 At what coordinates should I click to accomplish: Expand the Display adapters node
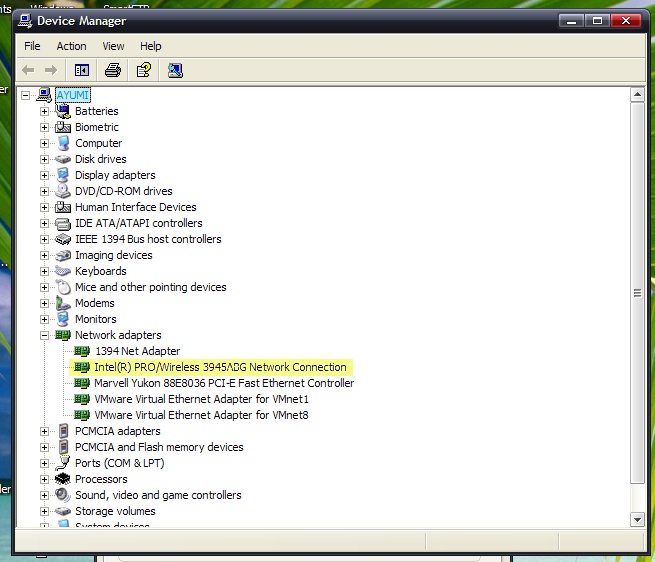click(44, 175)
